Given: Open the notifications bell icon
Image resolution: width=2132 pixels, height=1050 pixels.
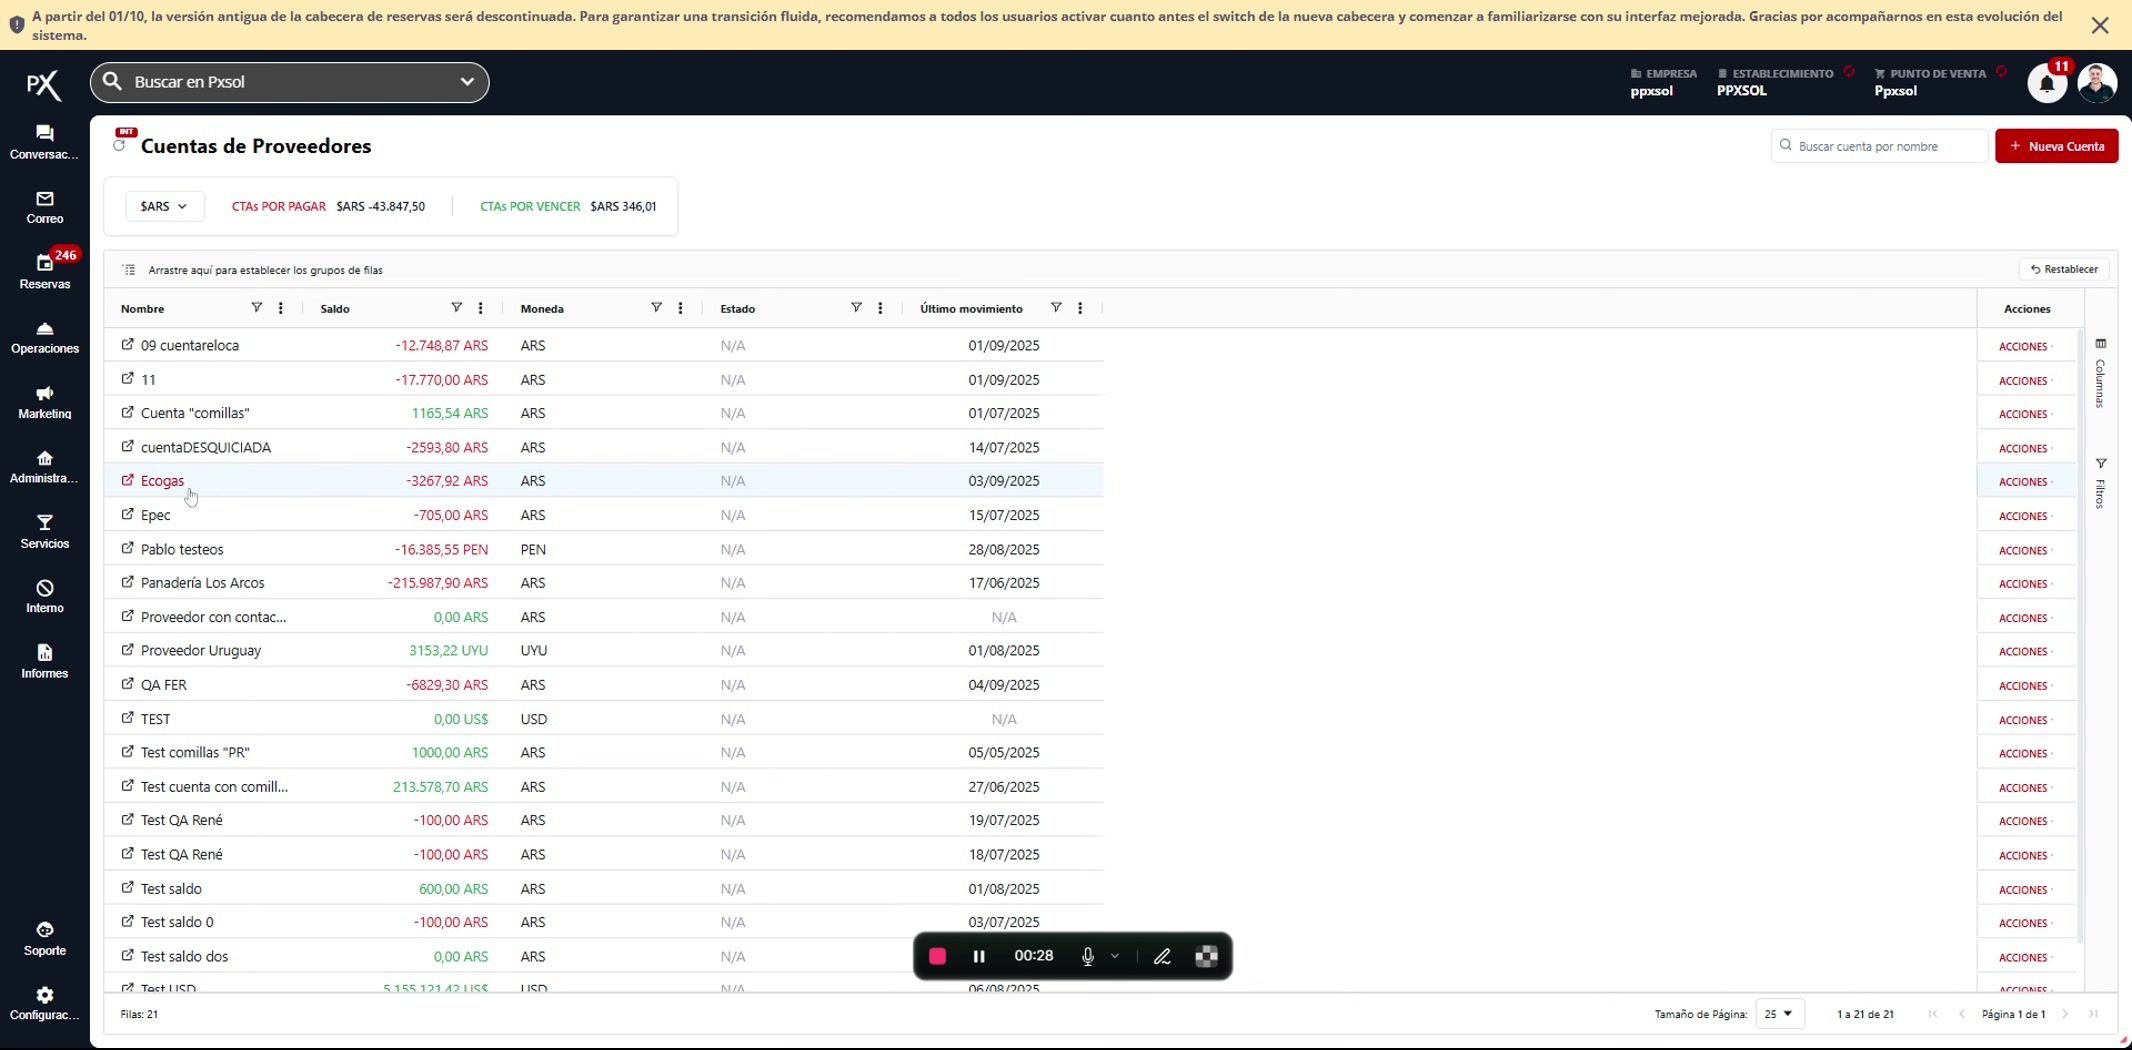Looking at the screenshot, I should [2046, 84].
